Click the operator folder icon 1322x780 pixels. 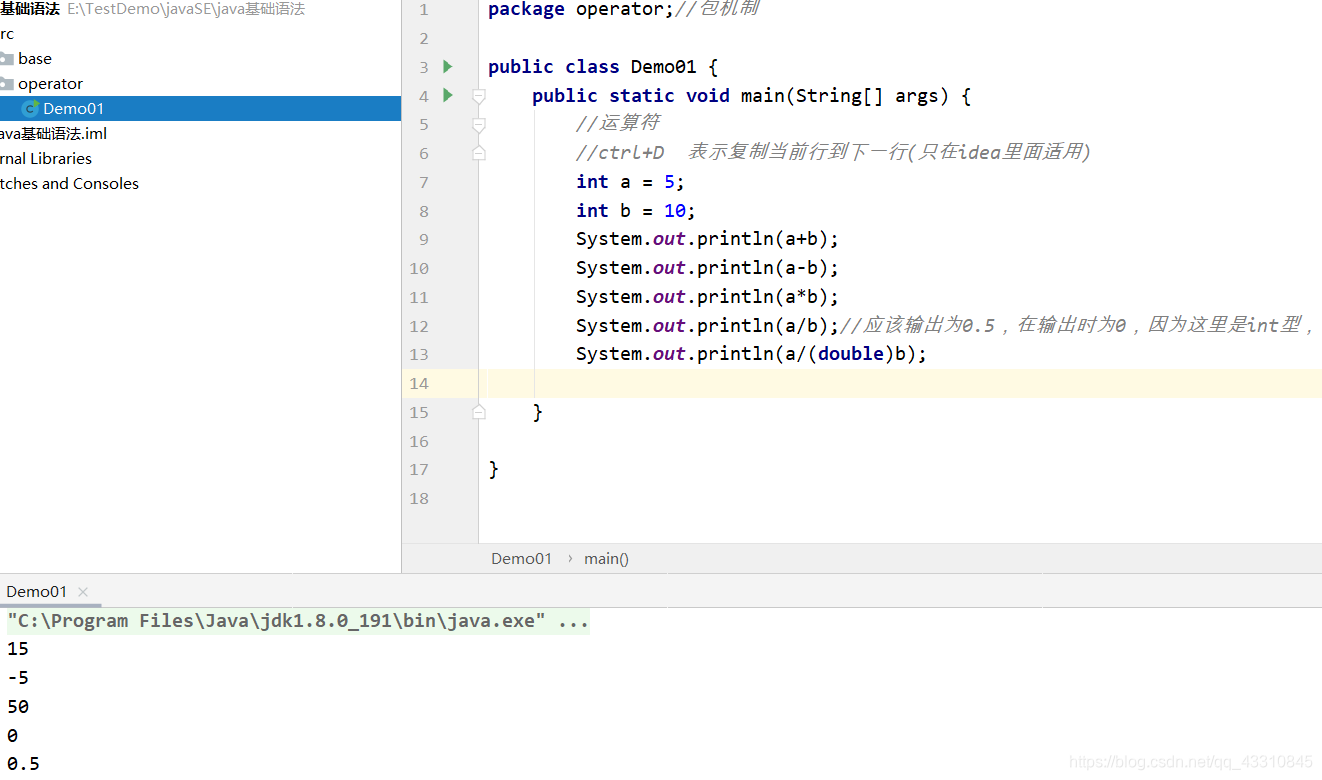(6, 84)
